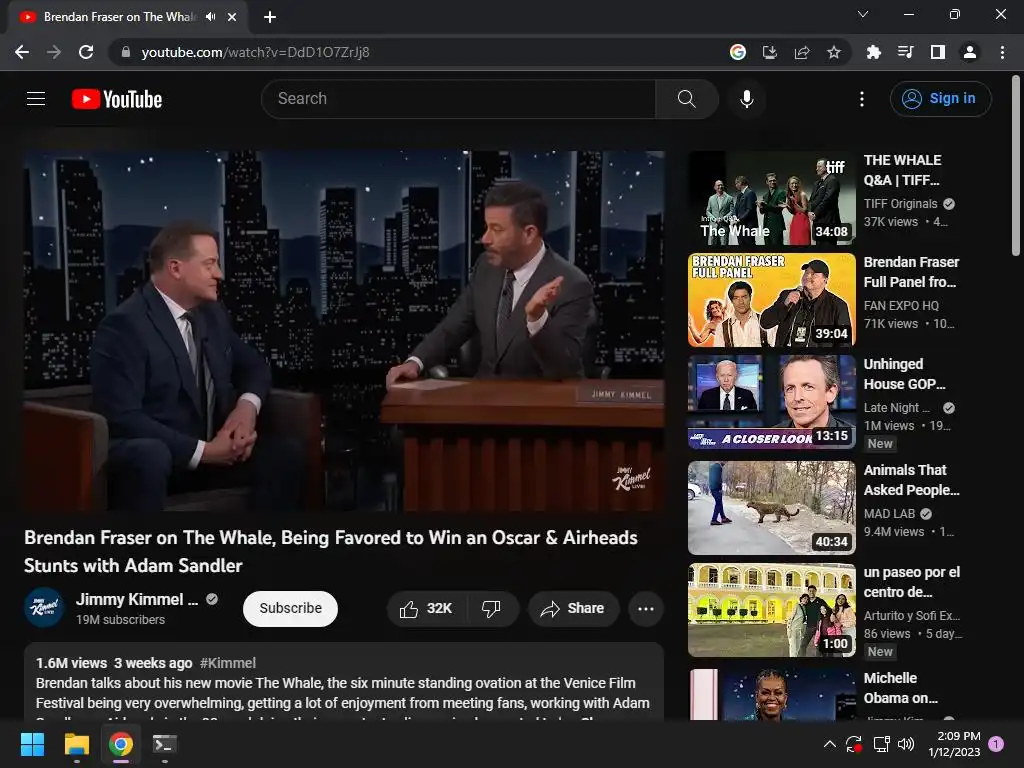Expand the video description text
The image size is (1024, 768).
[344, 682]
